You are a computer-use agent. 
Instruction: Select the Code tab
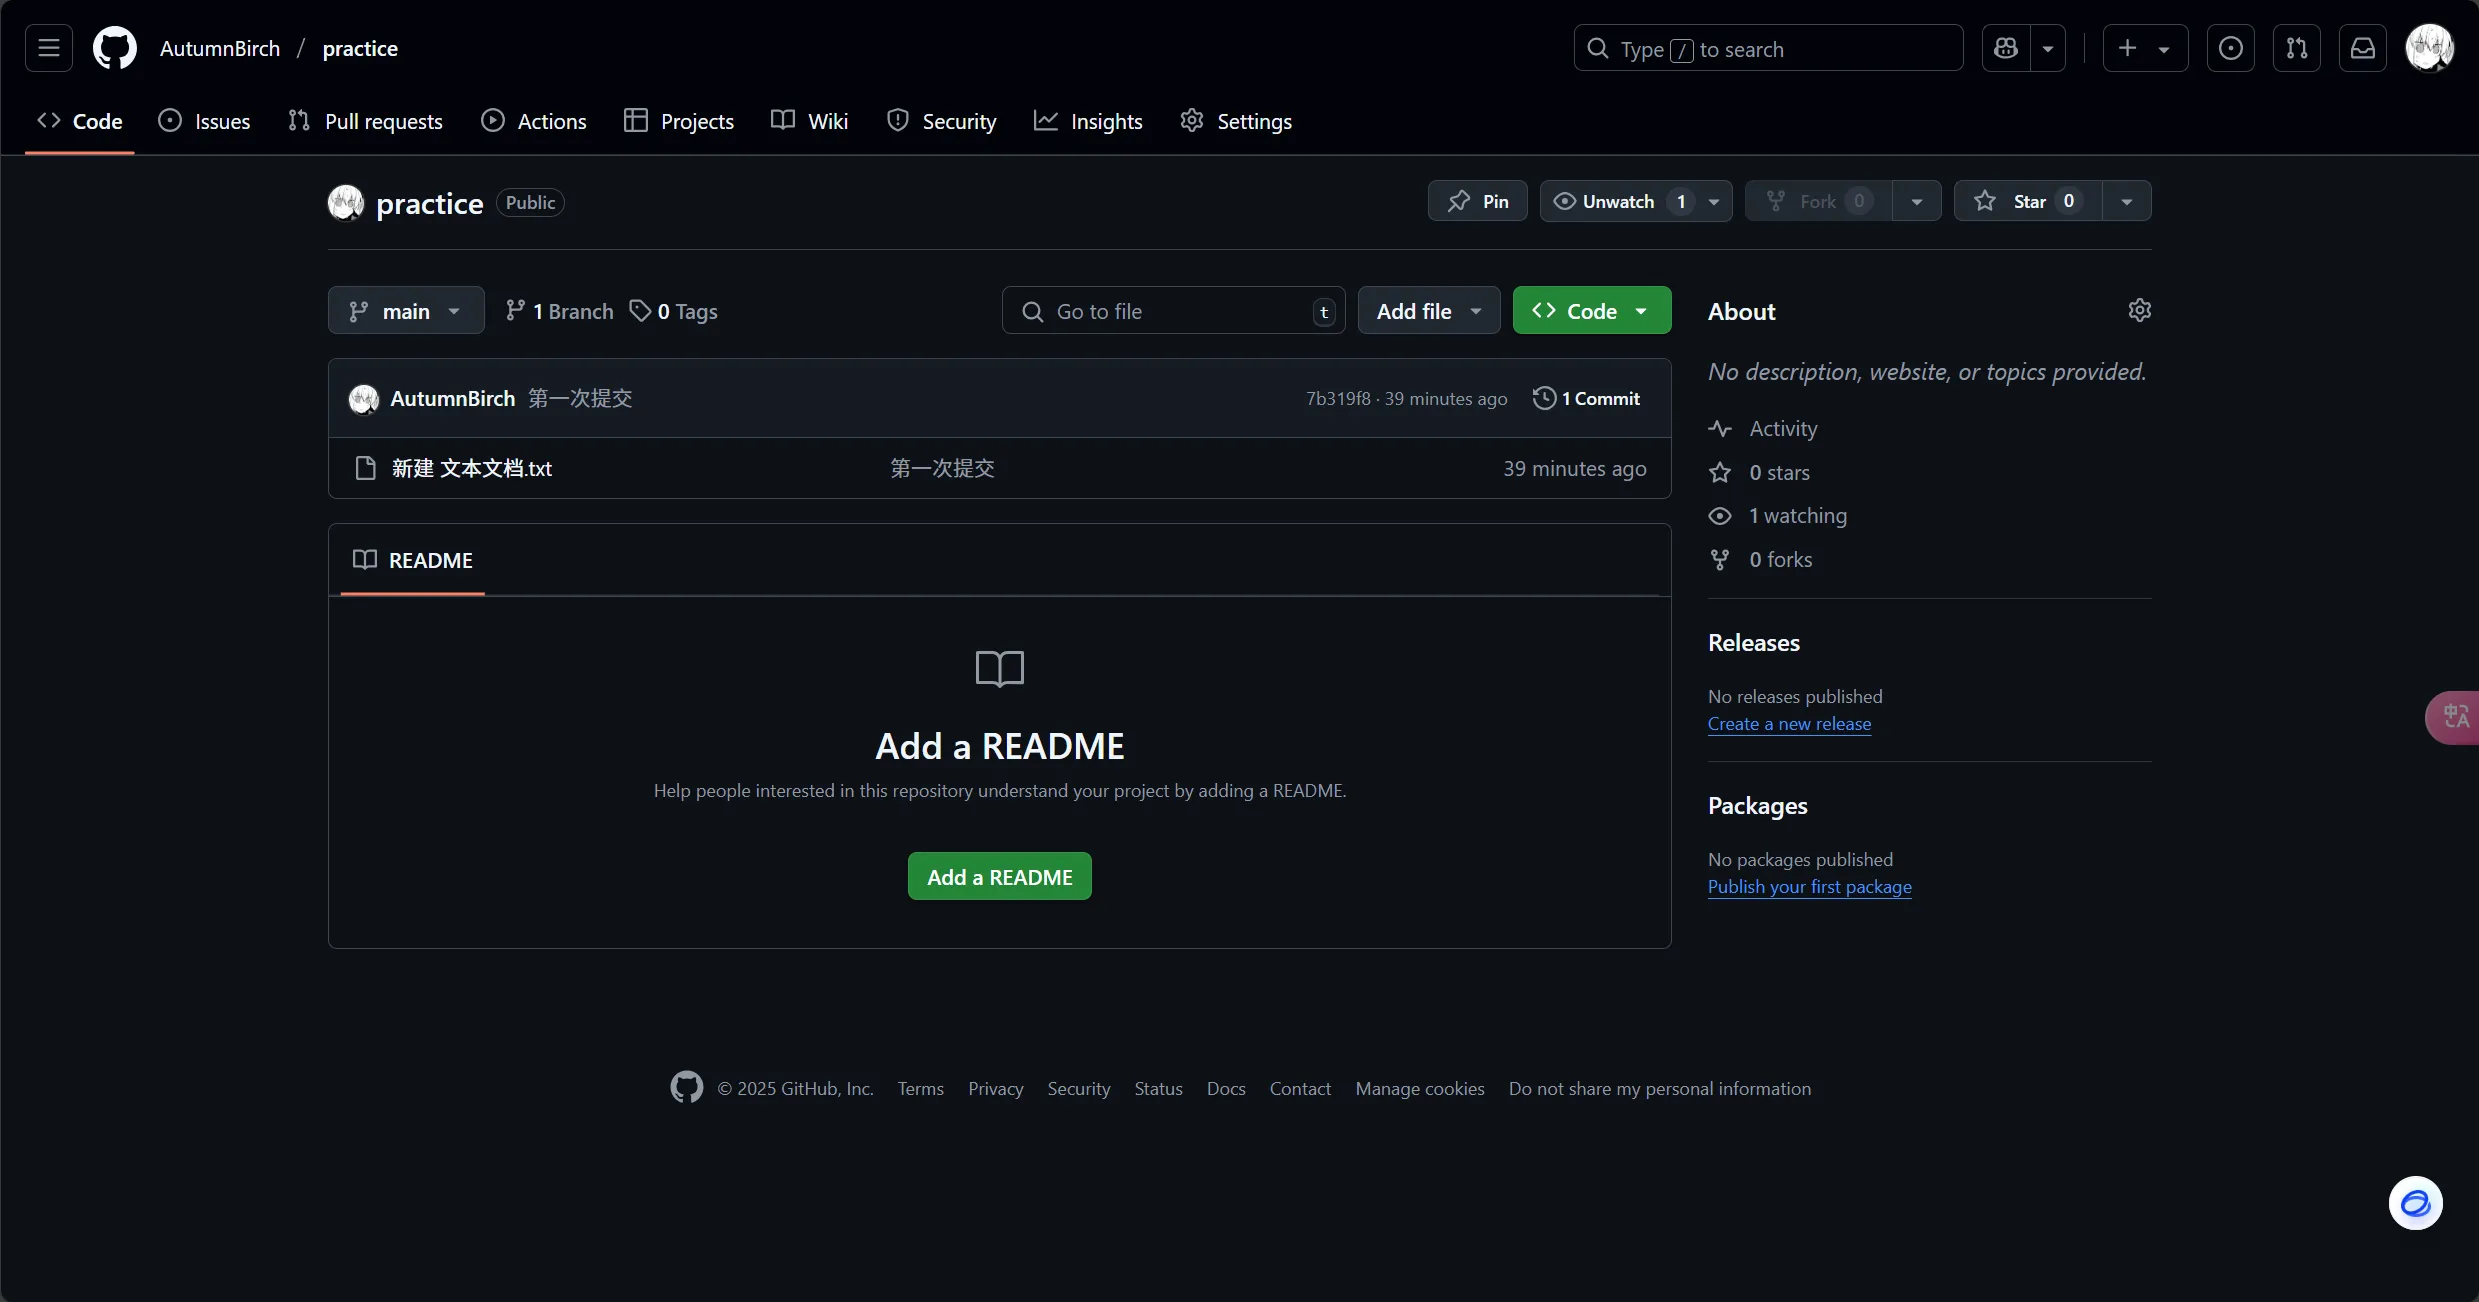click(x=80, y=121)
